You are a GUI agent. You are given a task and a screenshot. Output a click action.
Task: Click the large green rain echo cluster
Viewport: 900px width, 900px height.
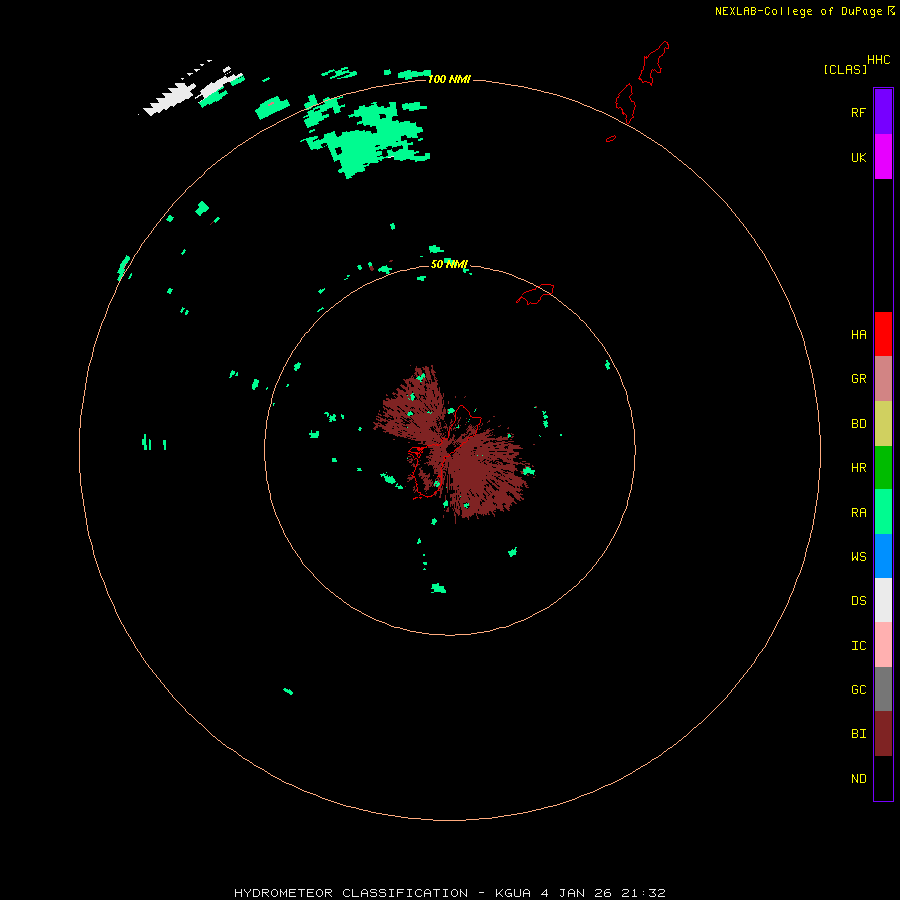(367, 138)
